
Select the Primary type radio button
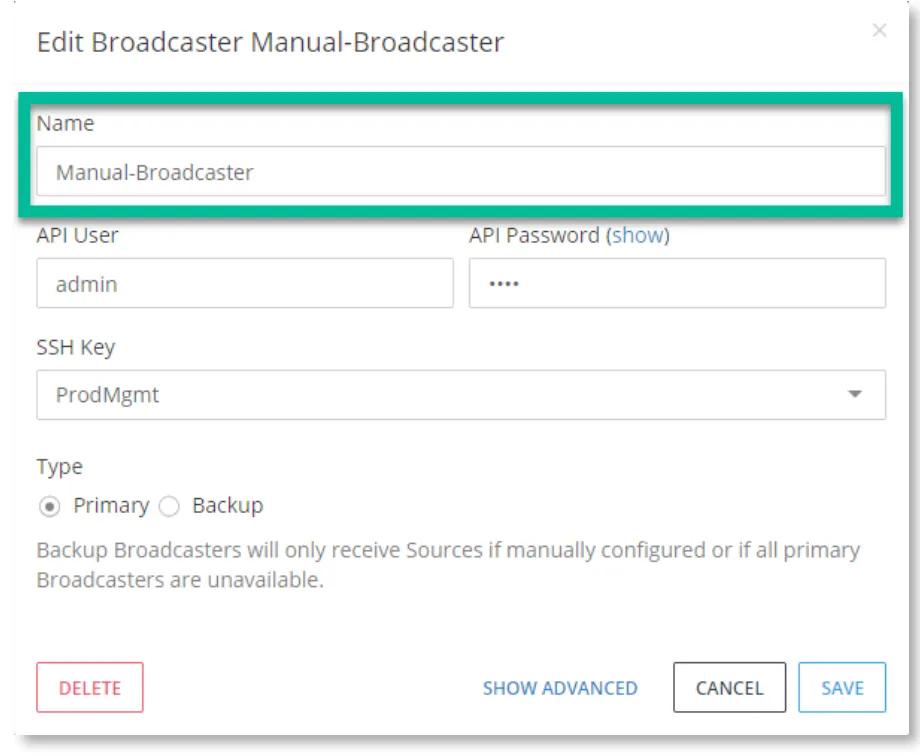coord(49,506)
